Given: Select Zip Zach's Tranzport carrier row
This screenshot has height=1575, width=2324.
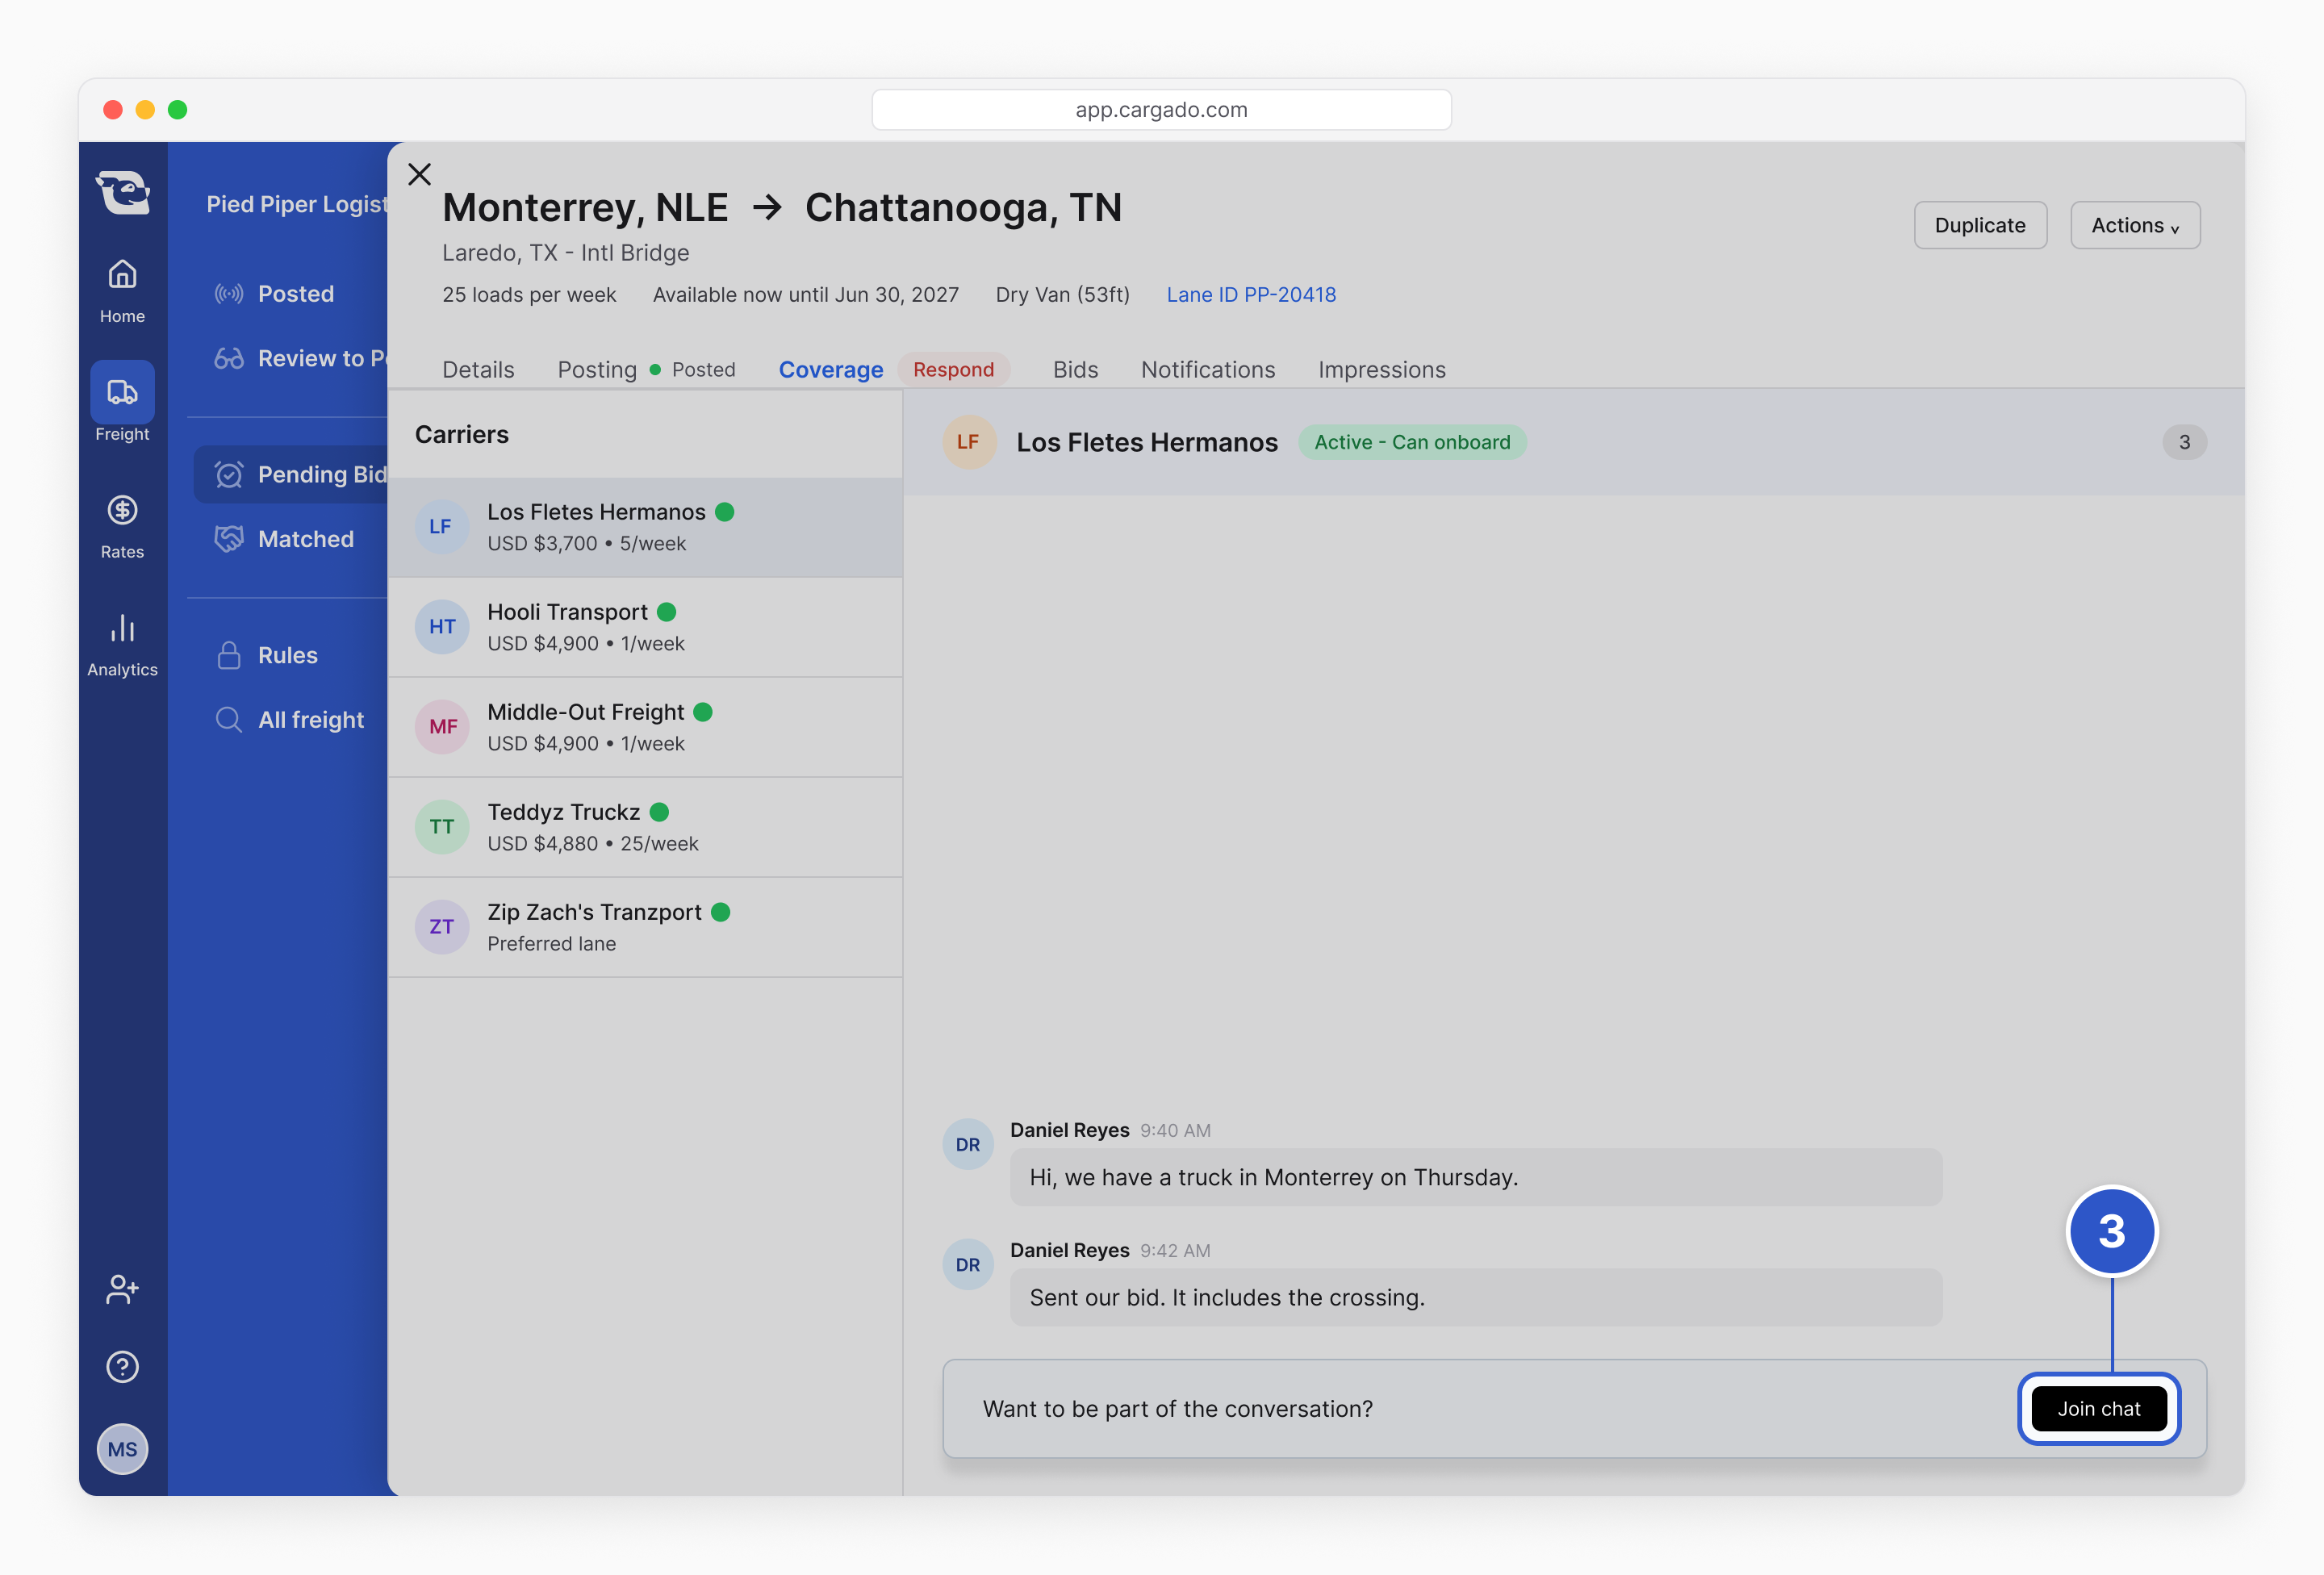Looking at the screenshot, I should (645, 927).
